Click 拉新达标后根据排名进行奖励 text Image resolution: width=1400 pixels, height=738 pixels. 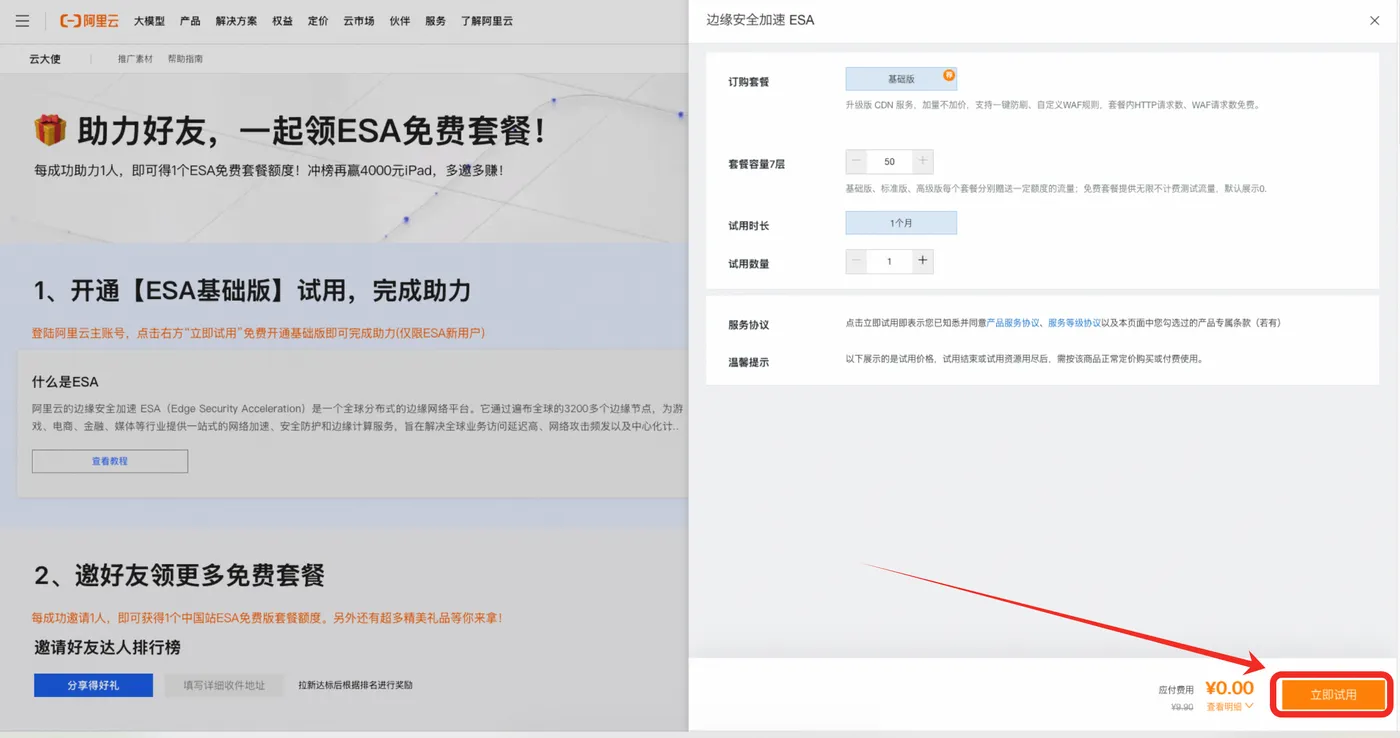[355, 685]
